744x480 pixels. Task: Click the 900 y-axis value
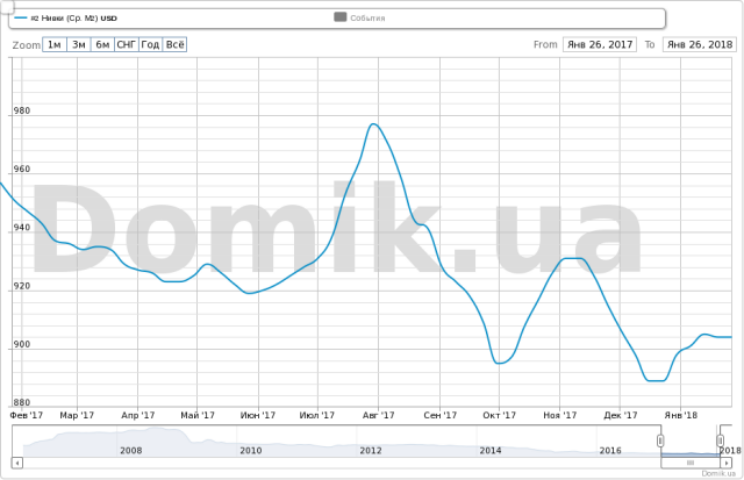pos(21,344)
